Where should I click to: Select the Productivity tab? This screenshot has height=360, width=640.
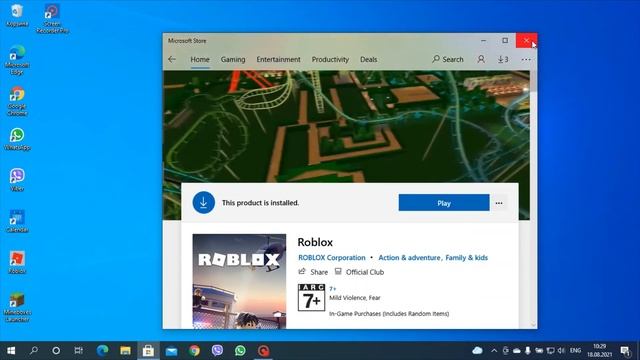[x=330, y=60]
